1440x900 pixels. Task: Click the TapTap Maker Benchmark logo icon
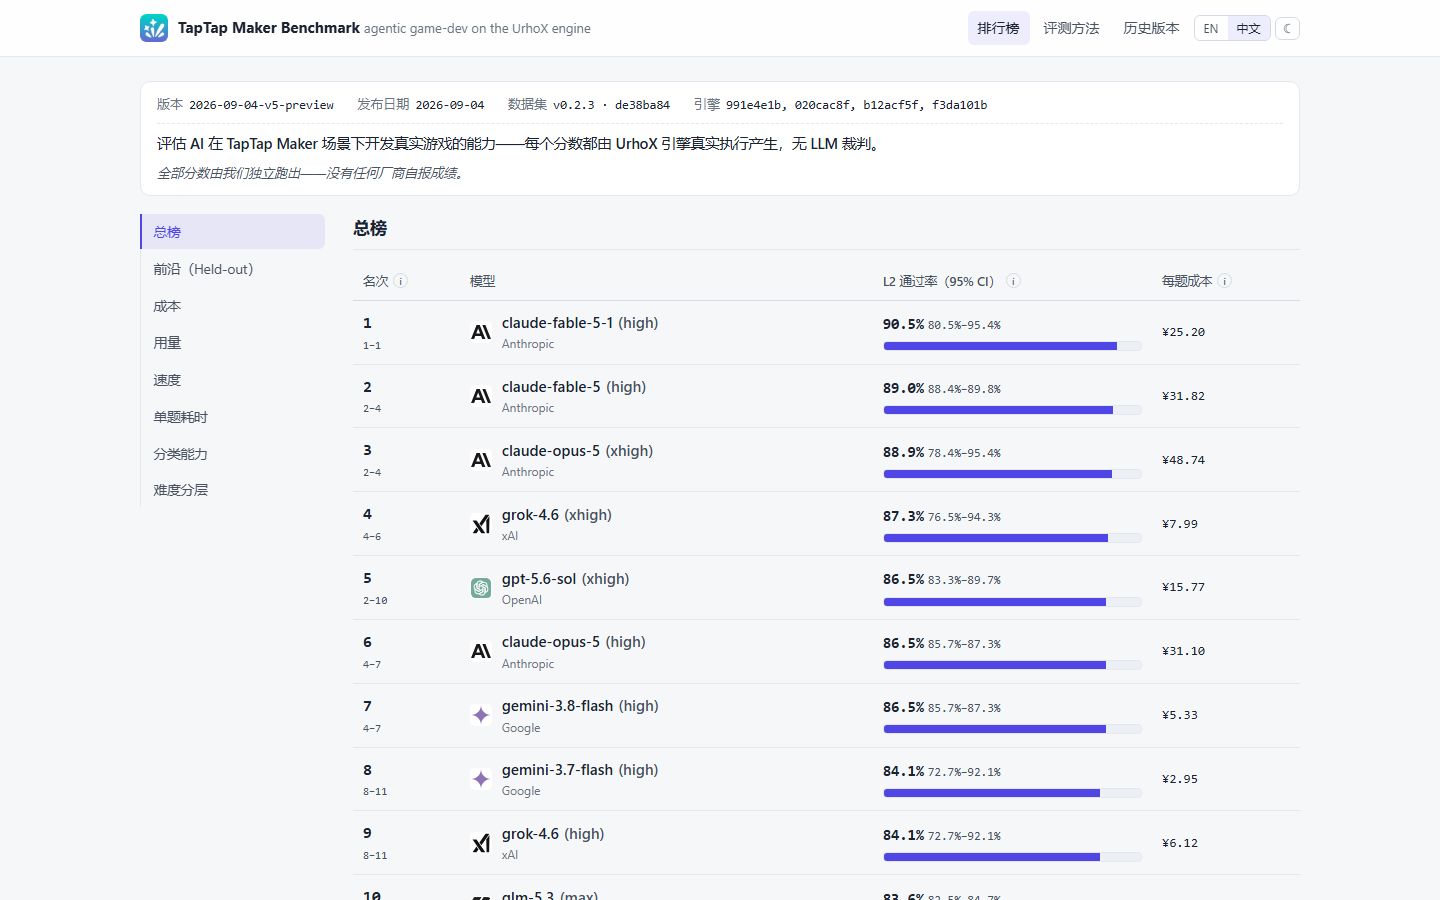tap(154, 28)
